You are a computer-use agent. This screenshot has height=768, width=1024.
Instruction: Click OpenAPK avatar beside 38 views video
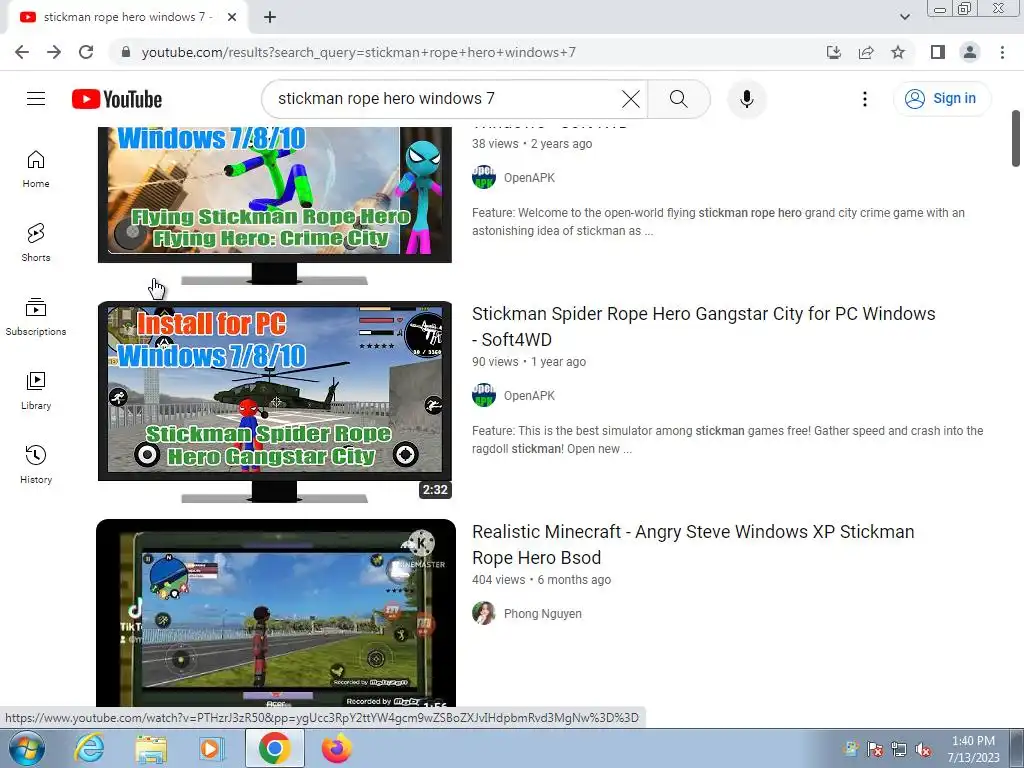[484, 177]
